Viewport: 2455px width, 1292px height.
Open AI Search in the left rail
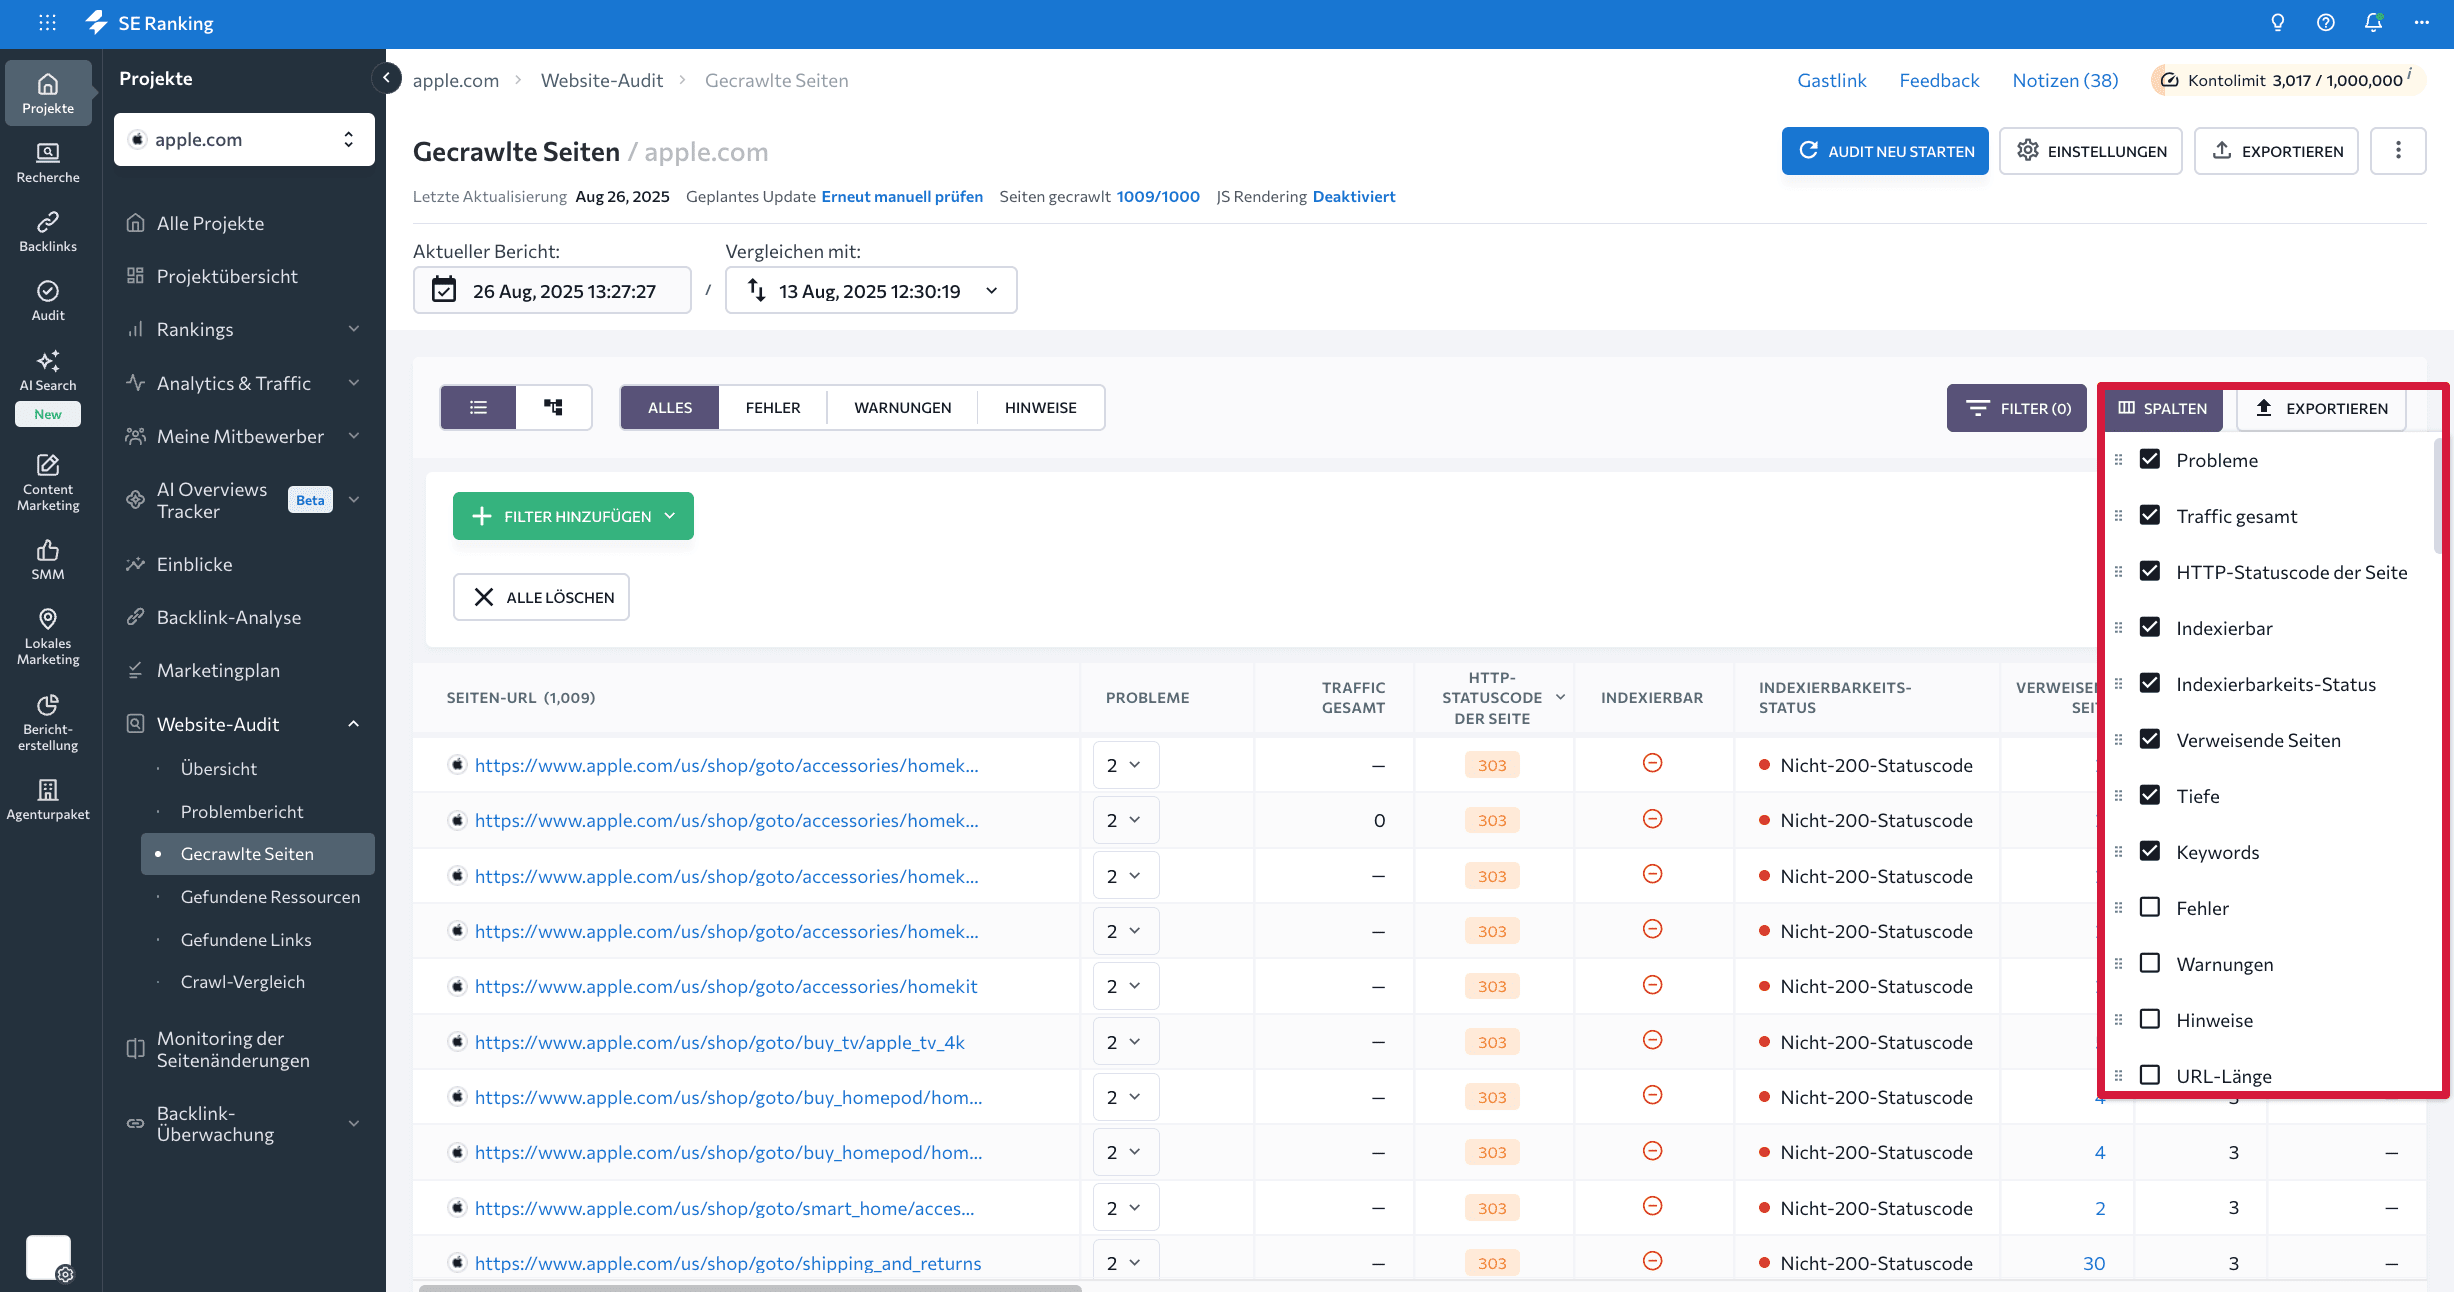tap(48, 370)
